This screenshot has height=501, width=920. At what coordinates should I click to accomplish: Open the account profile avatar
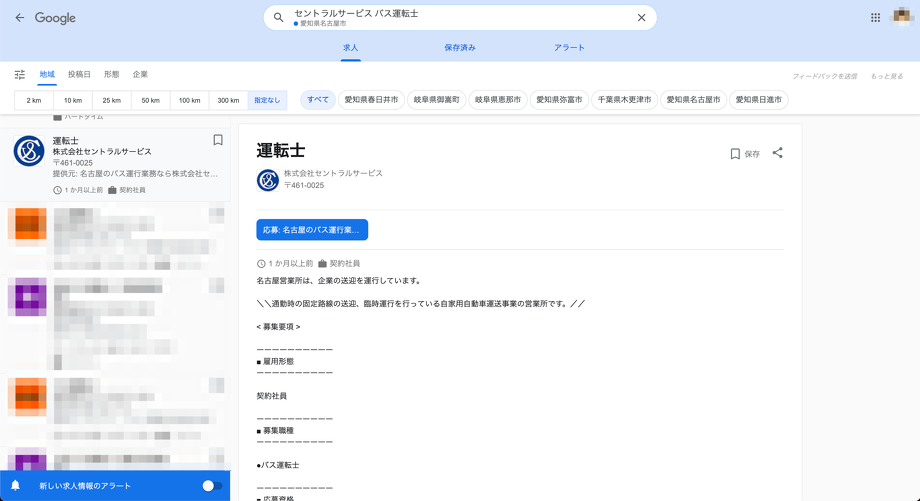click(x=902, y=17)
